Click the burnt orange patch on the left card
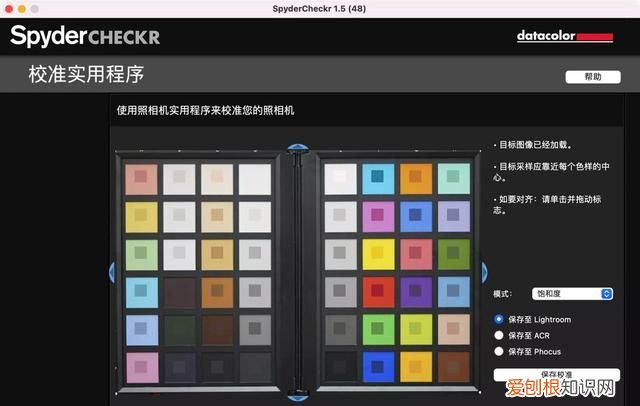Image resolution: width=640 pixels, height=406 pixels. (x=217, y=293)
